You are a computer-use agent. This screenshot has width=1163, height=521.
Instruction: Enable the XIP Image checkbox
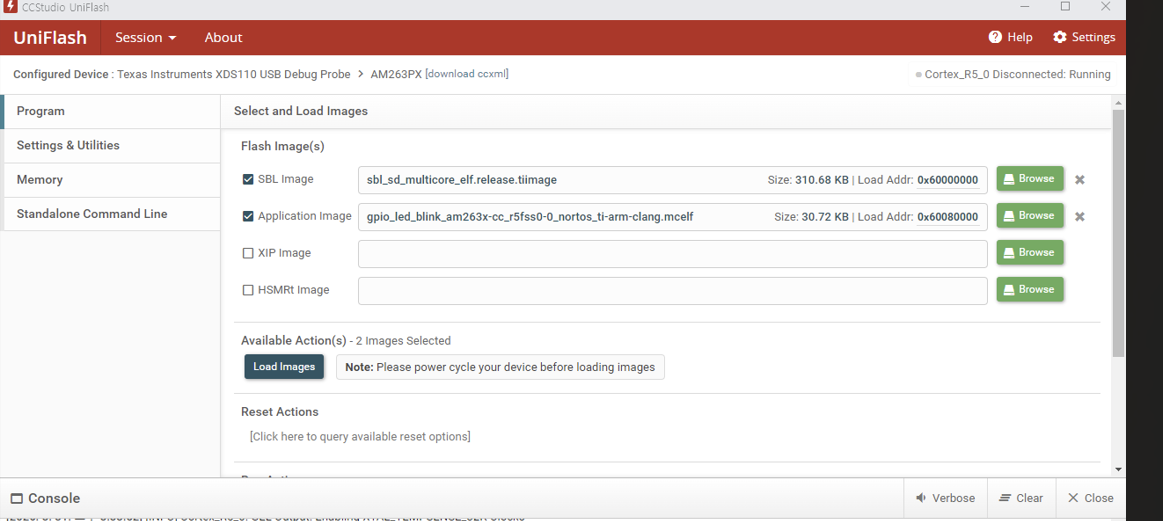[x=248, y=253]
